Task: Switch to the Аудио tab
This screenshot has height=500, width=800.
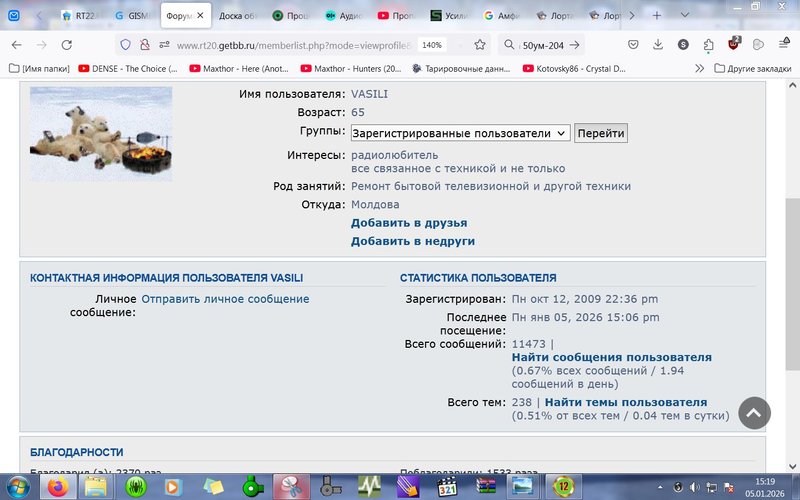Action: pyautogui.click(x=343, y=16)
